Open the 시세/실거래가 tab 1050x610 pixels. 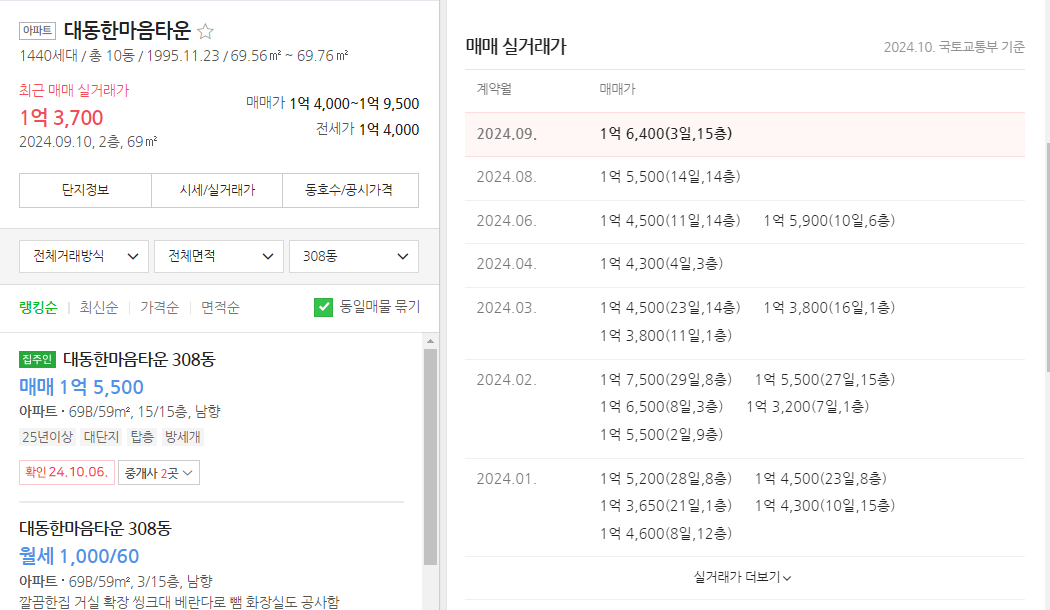coord(217,190)
